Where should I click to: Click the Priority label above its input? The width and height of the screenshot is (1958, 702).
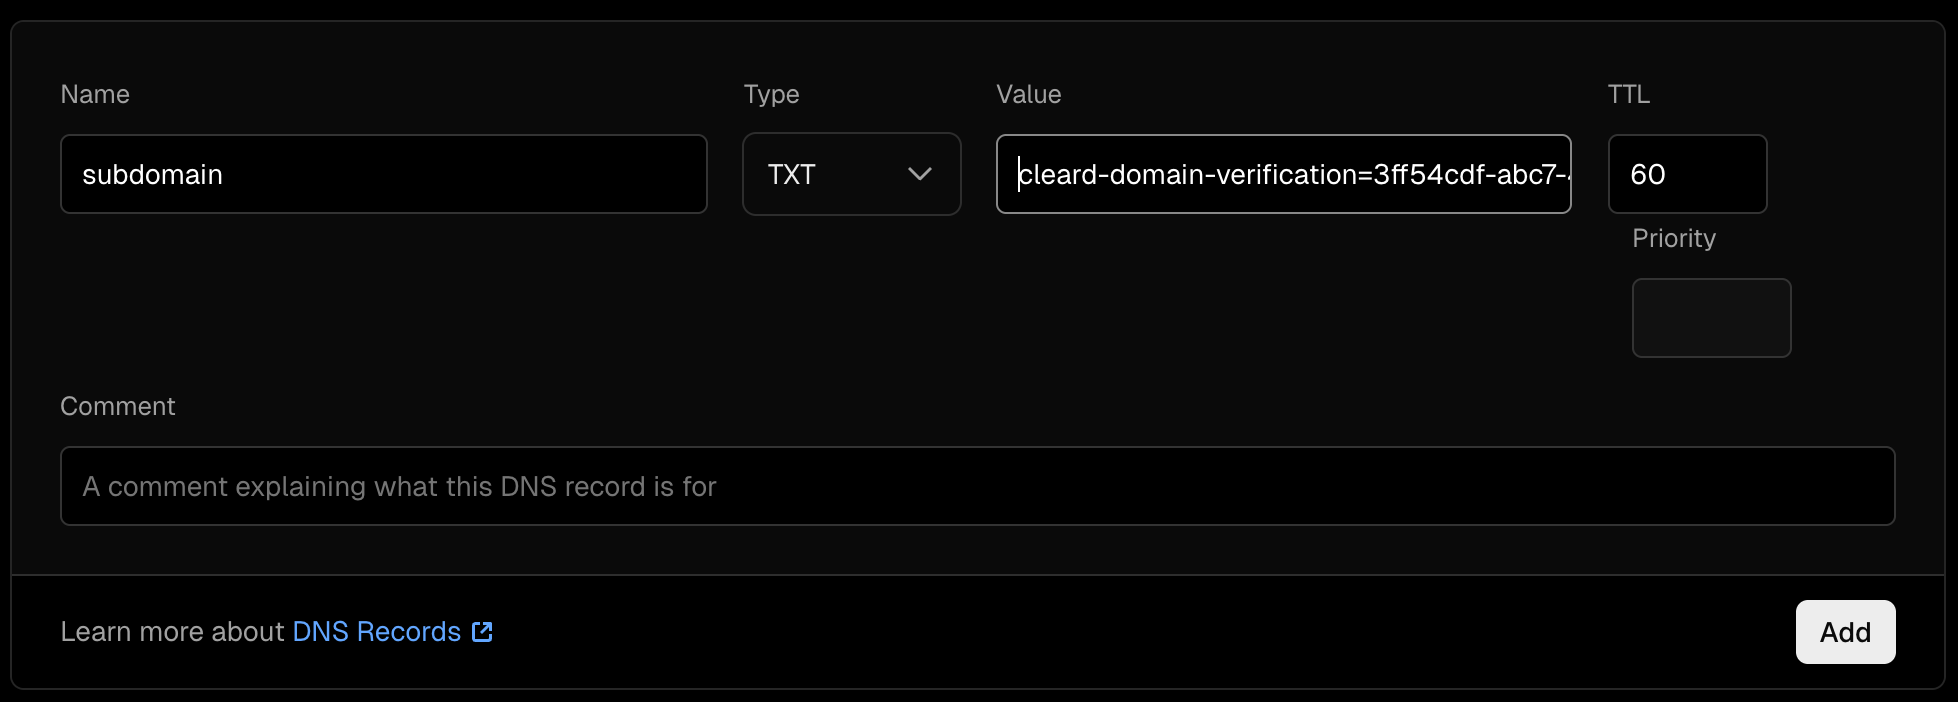[1673, 238]
